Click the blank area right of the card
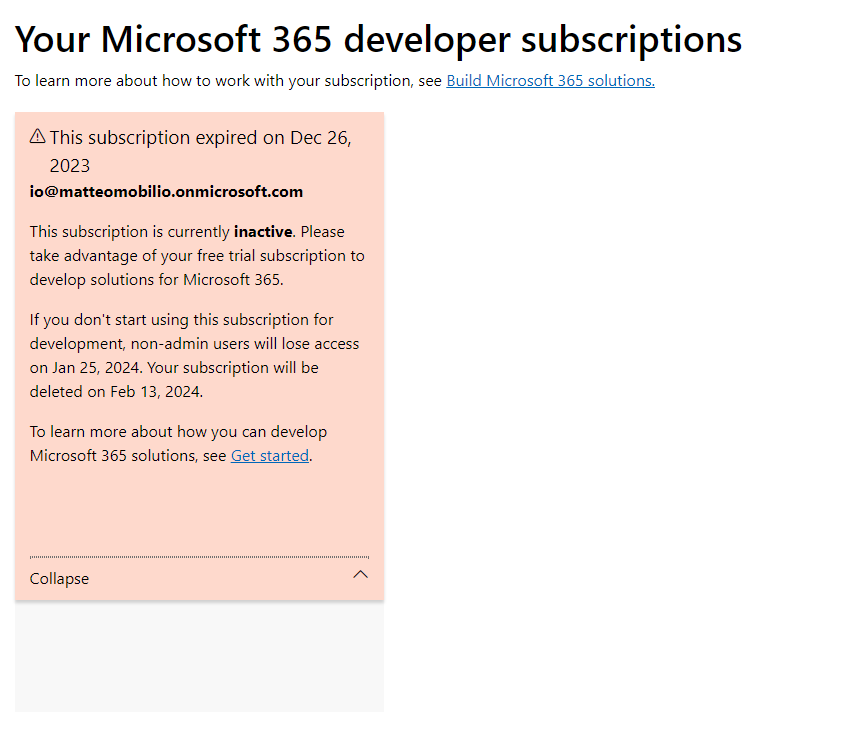Screen dimensions: 846x729 tap(600, 350)
